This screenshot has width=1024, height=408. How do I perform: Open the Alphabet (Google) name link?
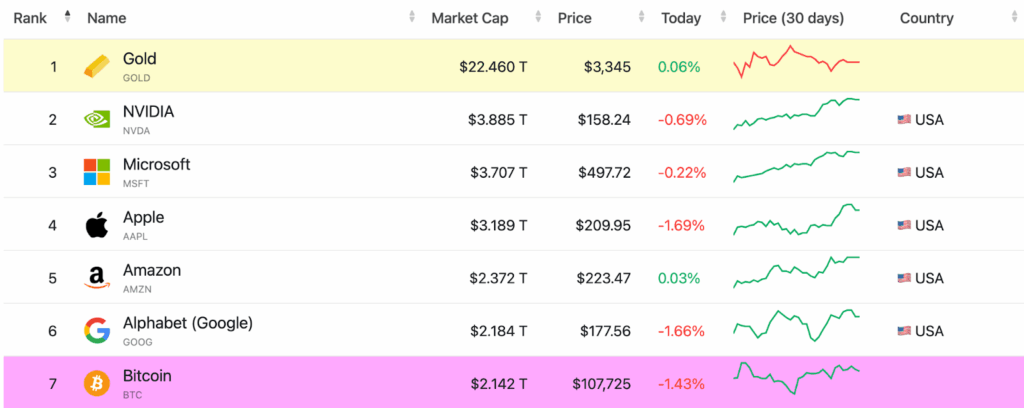pos(187,323)
